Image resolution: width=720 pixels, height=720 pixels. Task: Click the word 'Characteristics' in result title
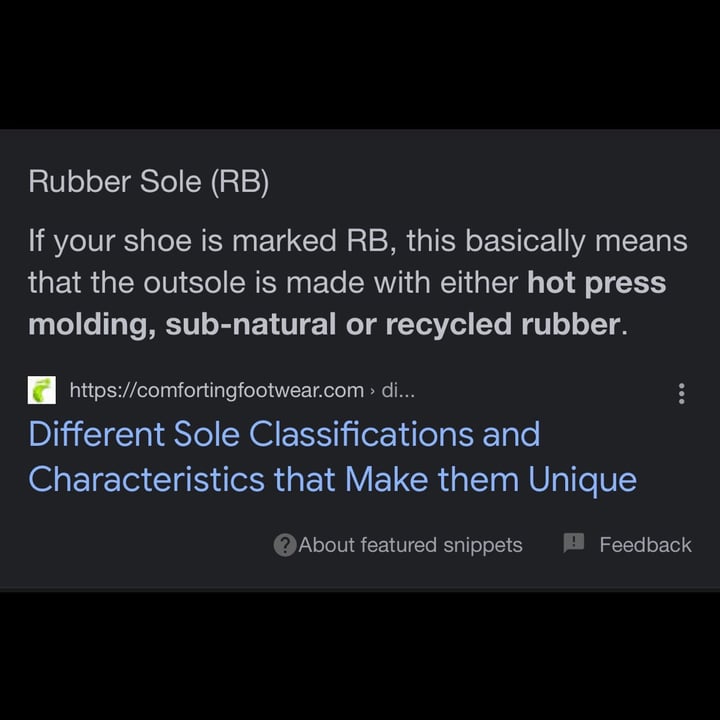(146, 479)
